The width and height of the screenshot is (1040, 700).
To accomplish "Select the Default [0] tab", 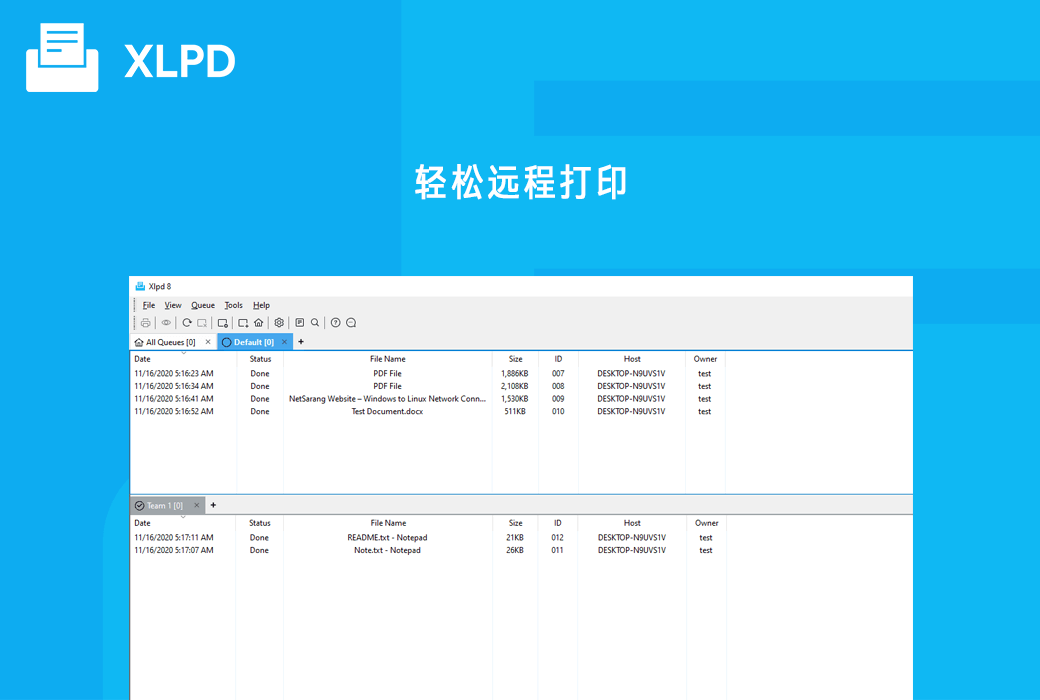I will (254, 342).
